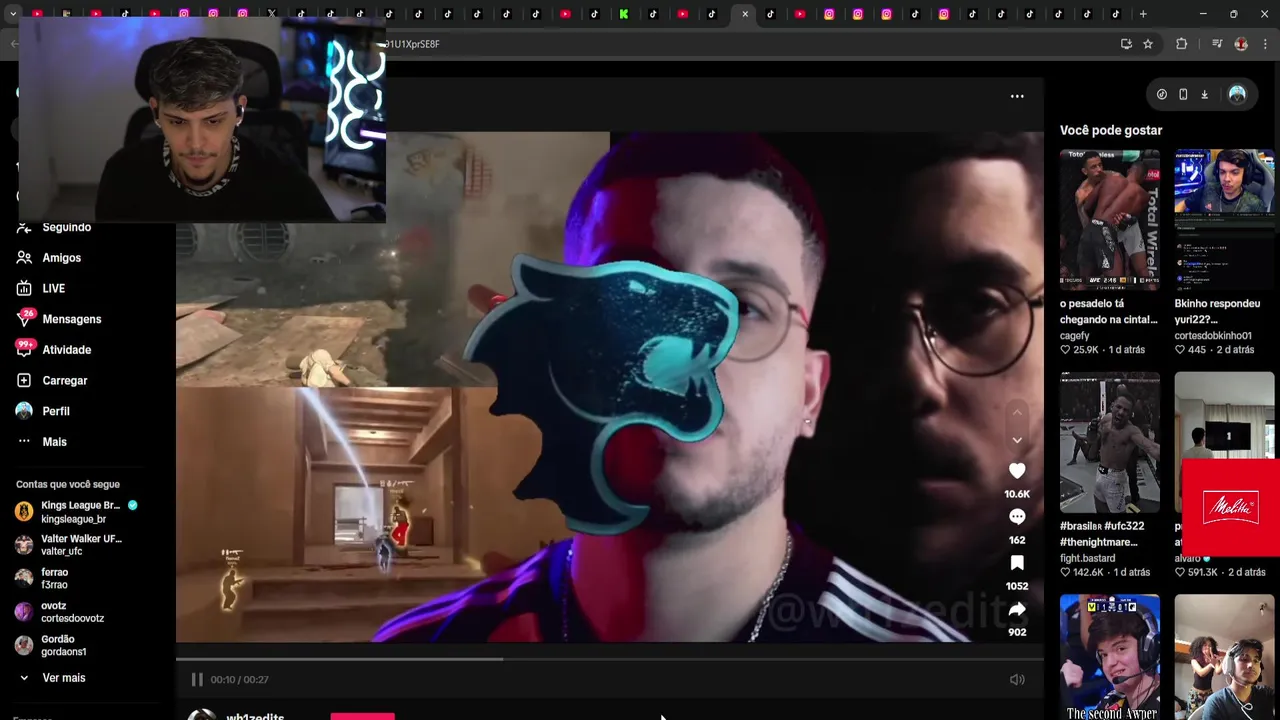This screenshot has width=1280, height=720.
Task: Switch to the green K icon tab
Action: tap(624, 14)
